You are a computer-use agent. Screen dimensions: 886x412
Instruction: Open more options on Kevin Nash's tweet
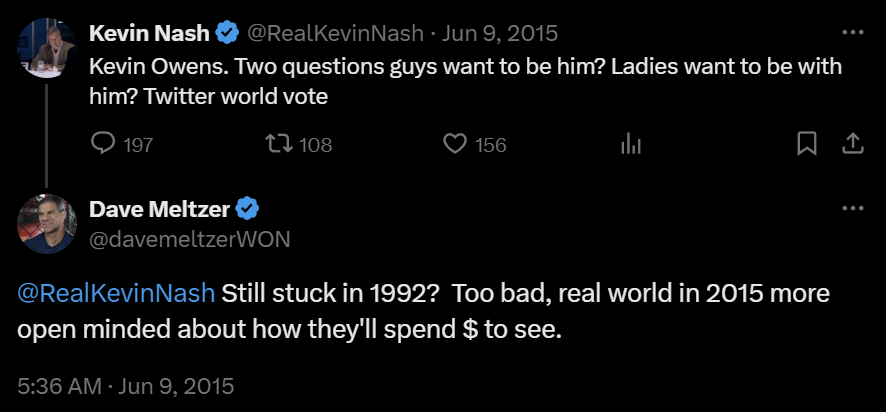coord(852,33)
